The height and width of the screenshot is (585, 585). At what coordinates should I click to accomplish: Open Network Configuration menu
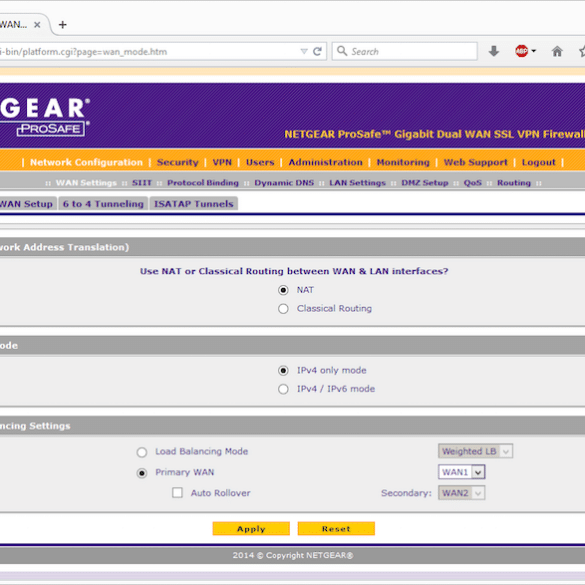(86, 162)
